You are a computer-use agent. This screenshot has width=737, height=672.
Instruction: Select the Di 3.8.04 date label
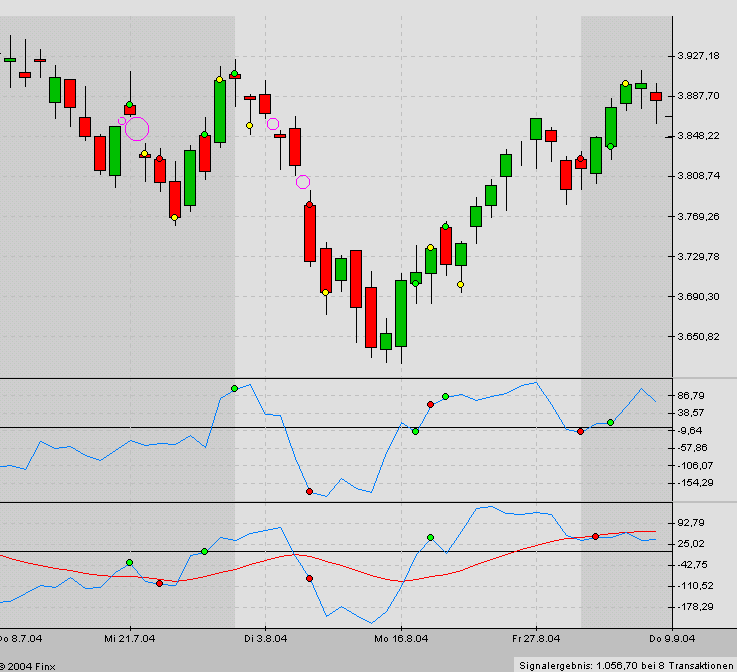[x=264, y=637]
